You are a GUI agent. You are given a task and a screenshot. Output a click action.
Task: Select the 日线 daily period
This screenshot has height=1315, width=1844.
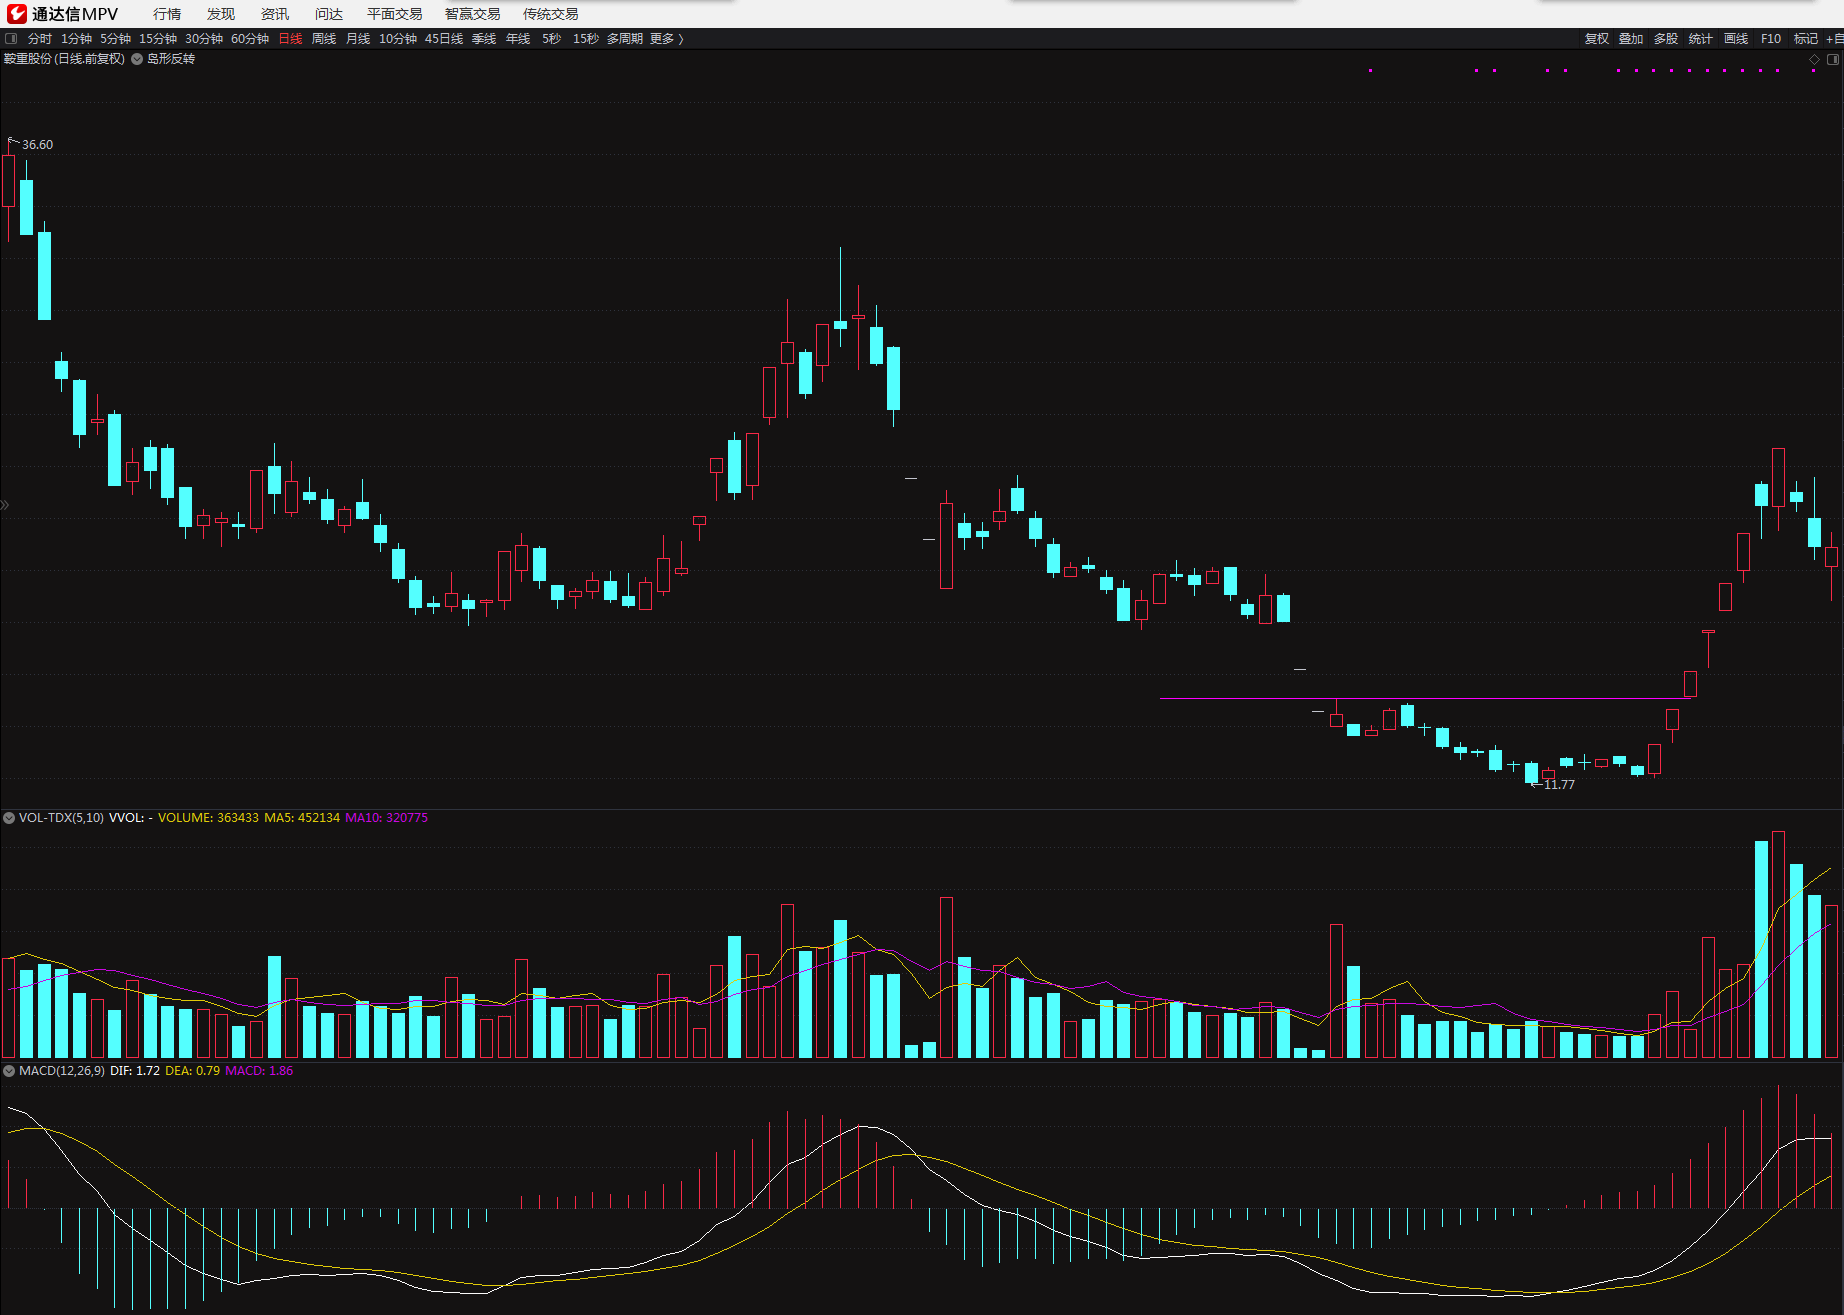290,39
